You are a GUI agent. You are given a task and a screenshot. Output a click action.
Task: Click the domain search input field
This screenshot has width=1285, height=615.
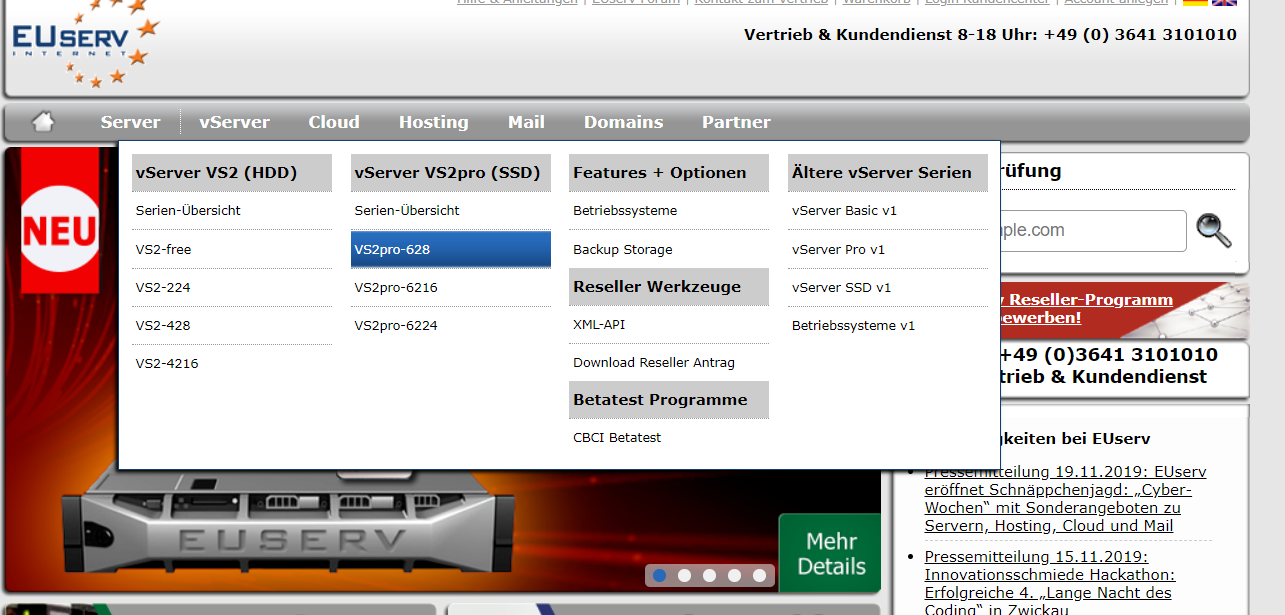pyautogui.click(x=1092, y=230)
